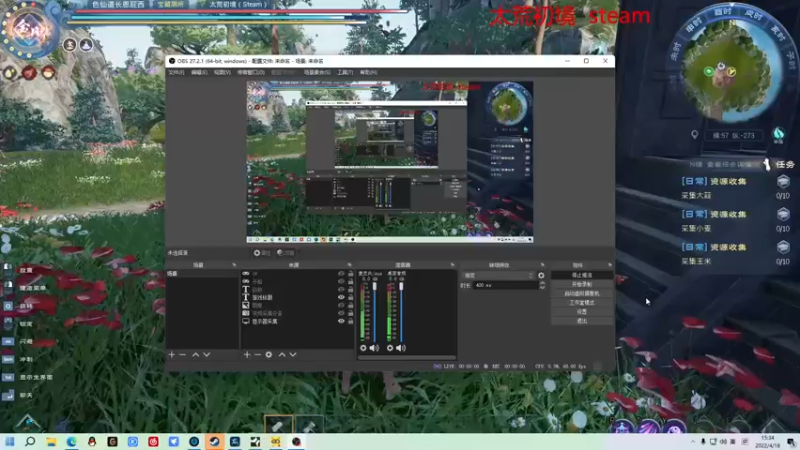Open source properties gear in Sources toolbar

pyautogui.click(x=269, y=355)
